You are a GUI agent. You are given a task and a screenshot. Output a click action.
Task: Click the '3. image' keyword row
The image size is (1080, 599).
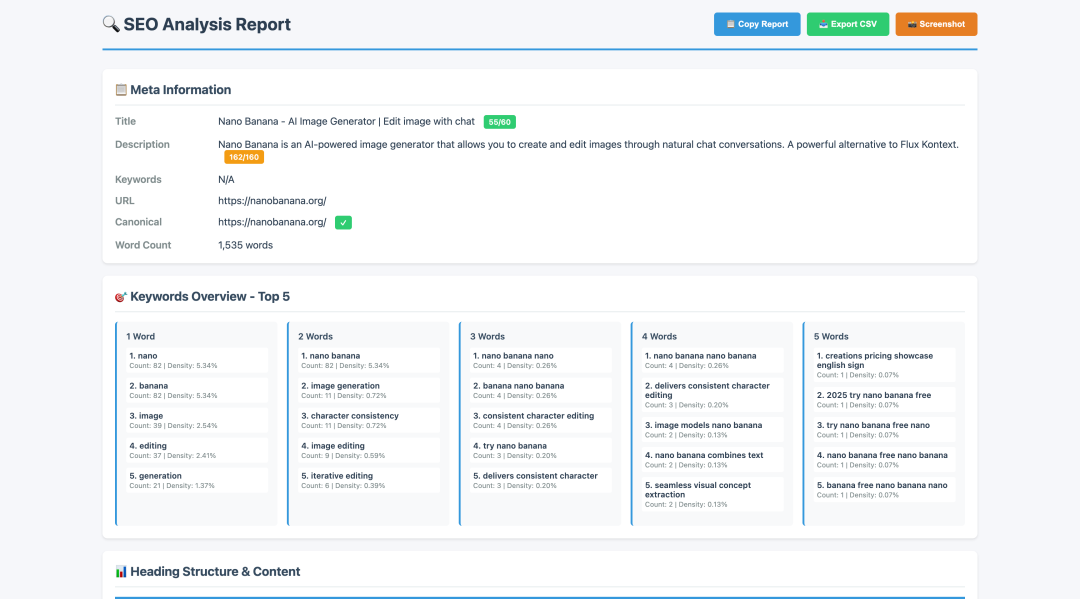click(x=197, y=420)
